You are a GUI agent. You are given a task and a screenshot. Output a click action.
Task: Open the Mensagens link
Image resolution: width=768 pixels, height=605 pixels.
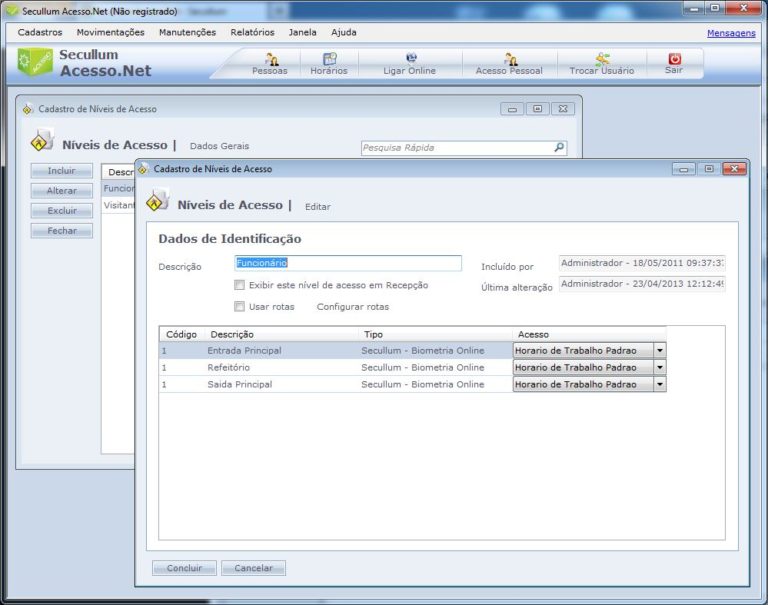[731, 33]
